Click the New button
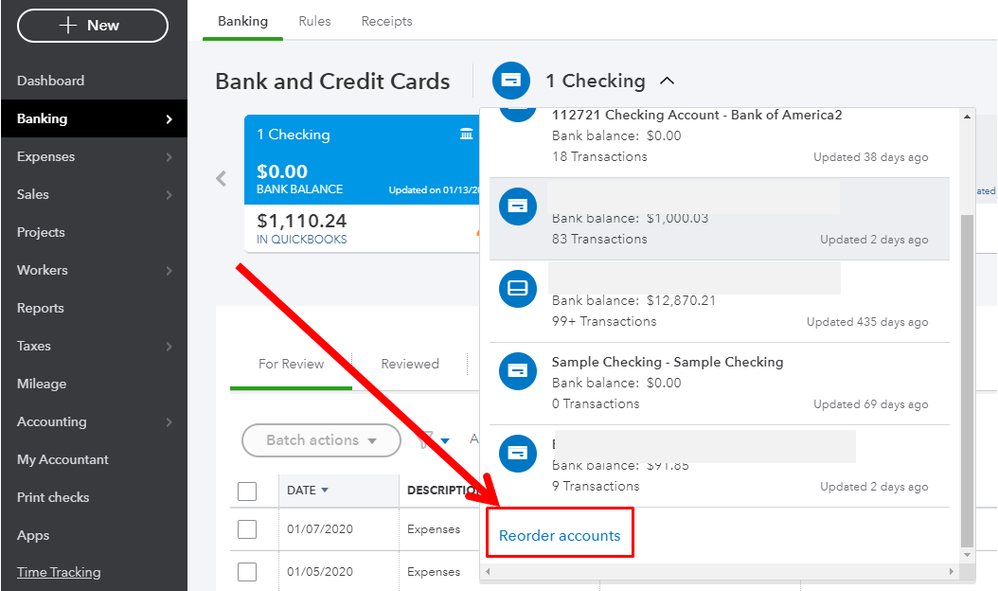Screen dimensions: 998x591 pyautogui.click(x=93, y=25)
